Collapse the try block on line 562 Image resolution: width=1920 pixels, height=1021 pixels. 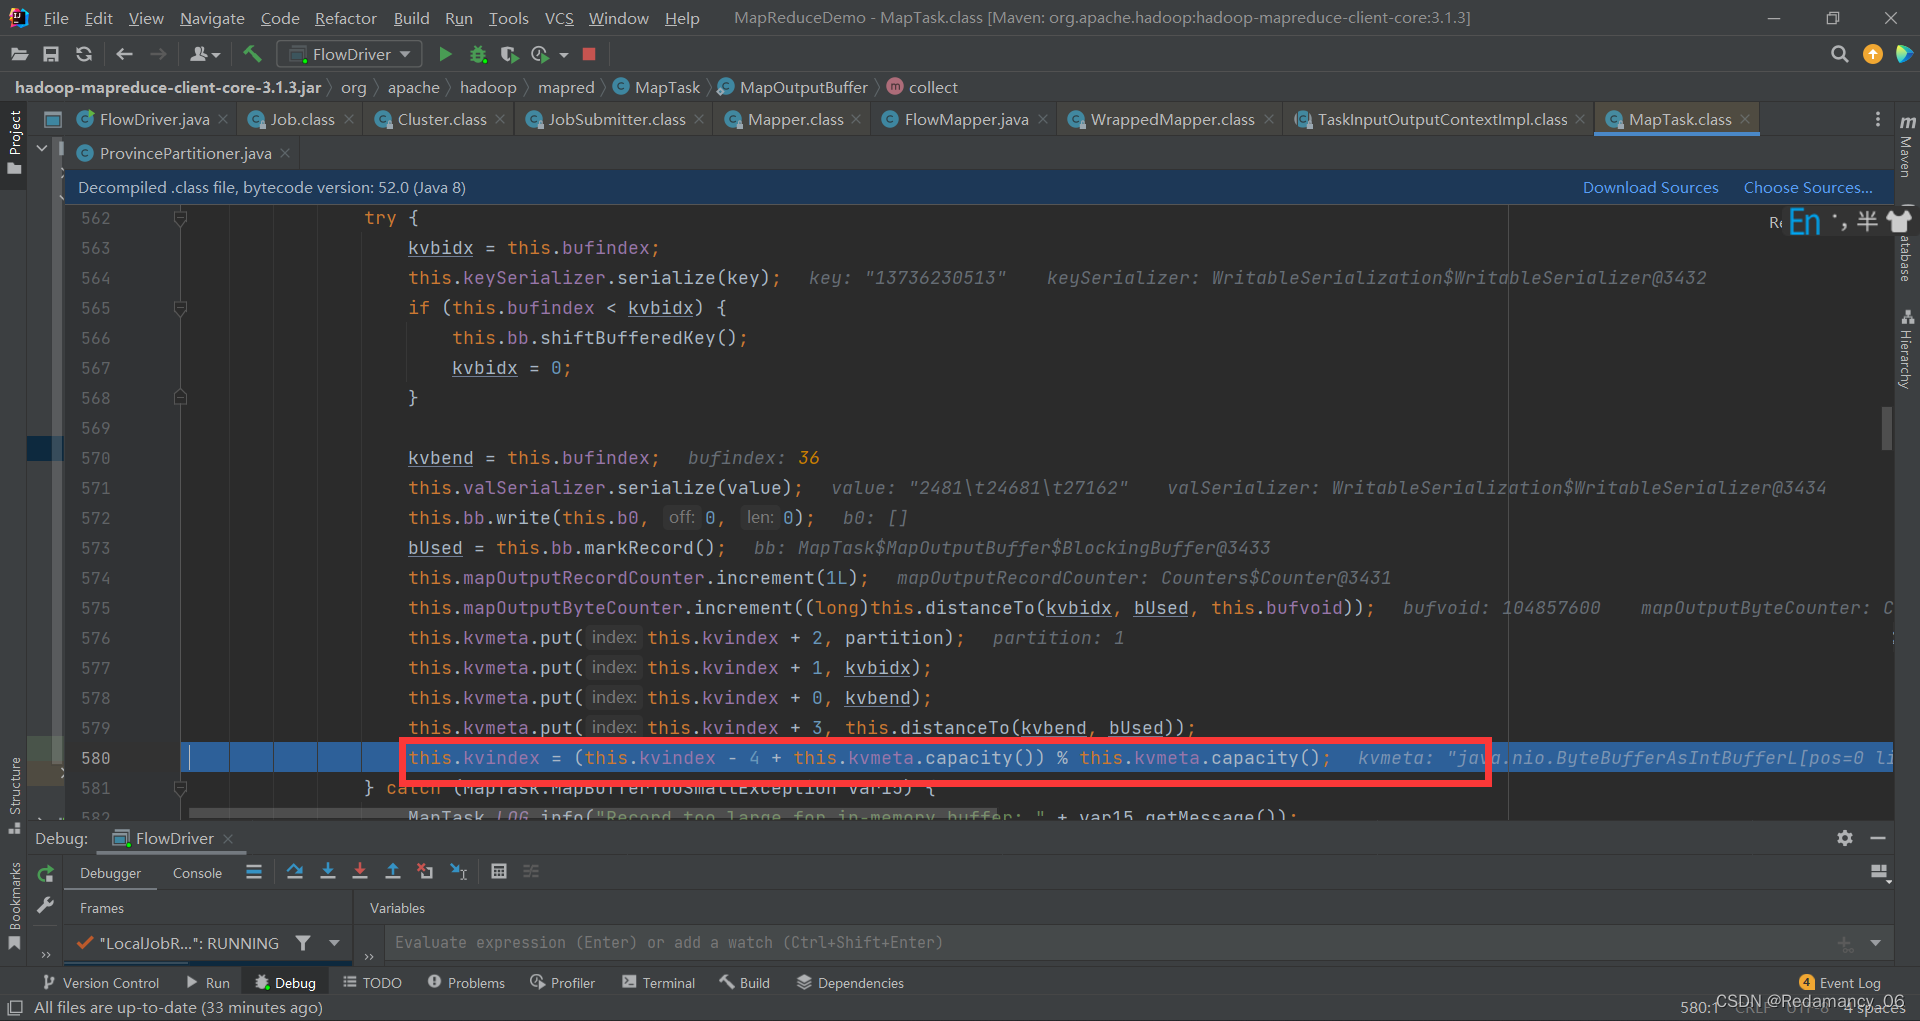pyautogui.click(x=180, y=218)
